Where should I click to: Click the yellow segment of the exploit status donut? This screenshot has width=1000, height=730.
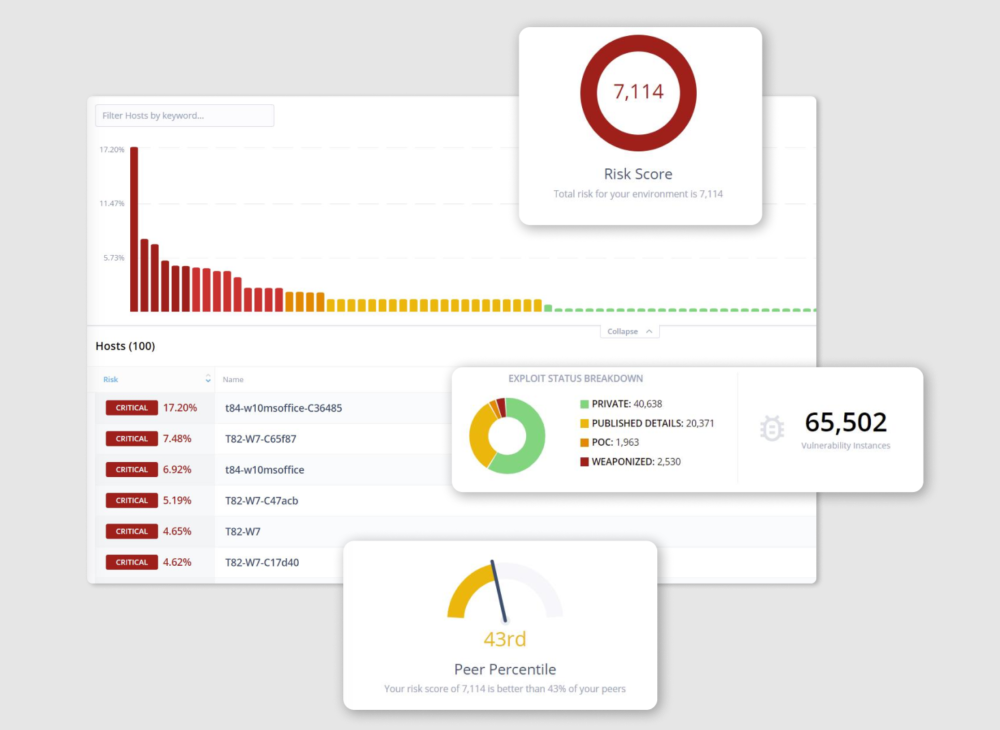click(x=480, y=435)
